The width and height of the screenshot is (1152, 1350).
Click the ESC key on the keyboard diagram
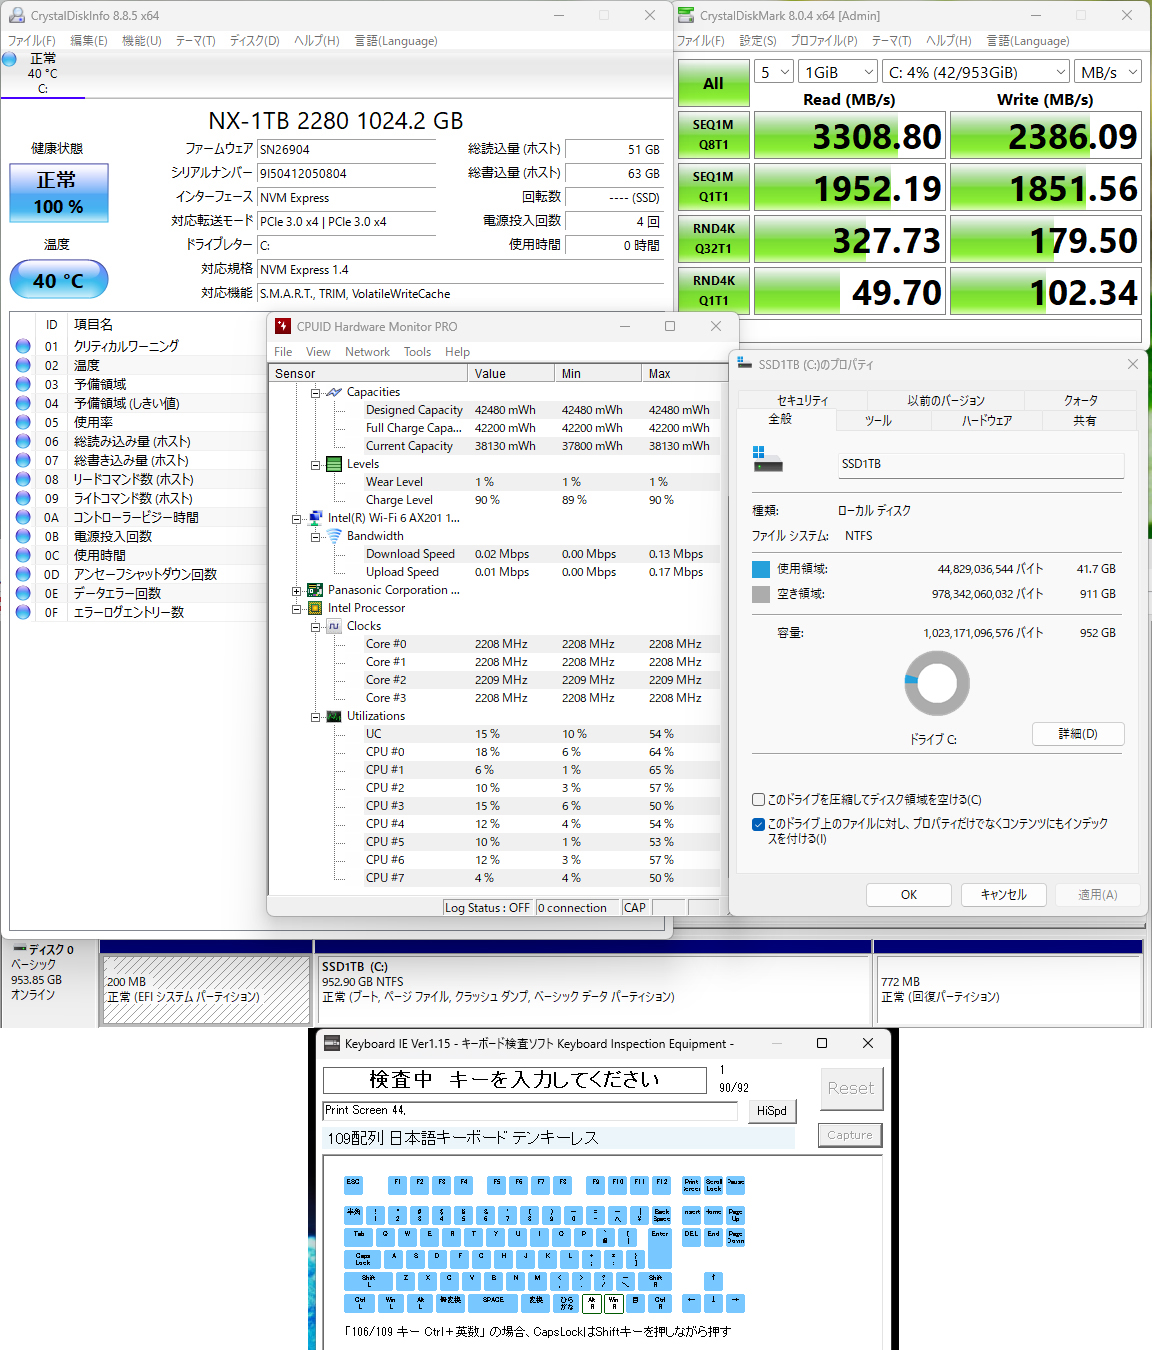[353, 1185]
